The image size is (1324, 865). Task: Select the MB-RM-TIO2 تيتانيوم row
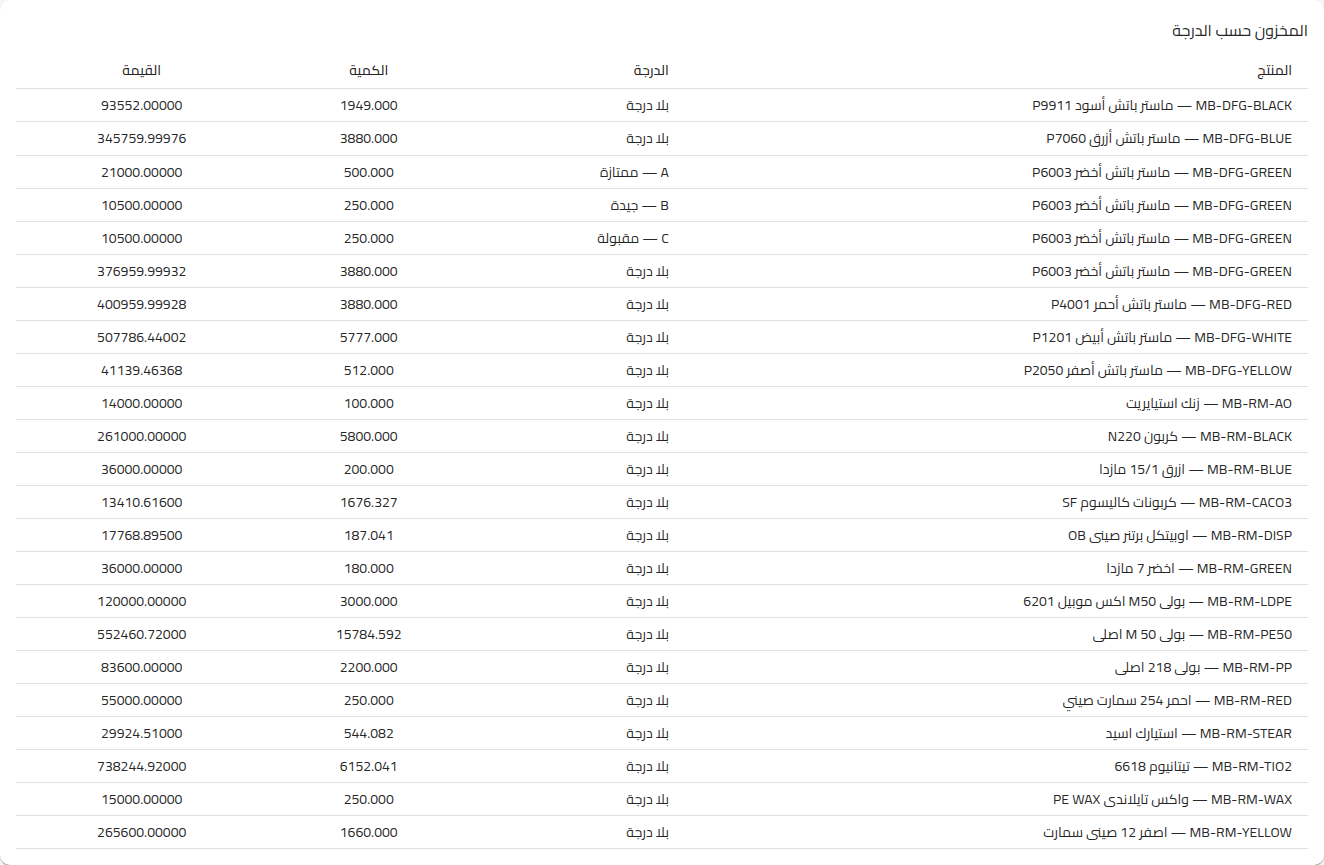tap(662, 766)
